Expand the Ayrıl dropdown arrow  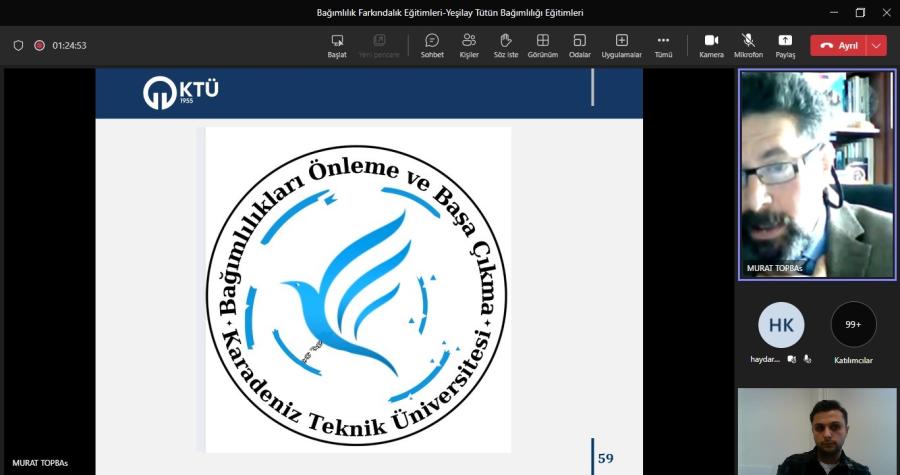[876, 46]
